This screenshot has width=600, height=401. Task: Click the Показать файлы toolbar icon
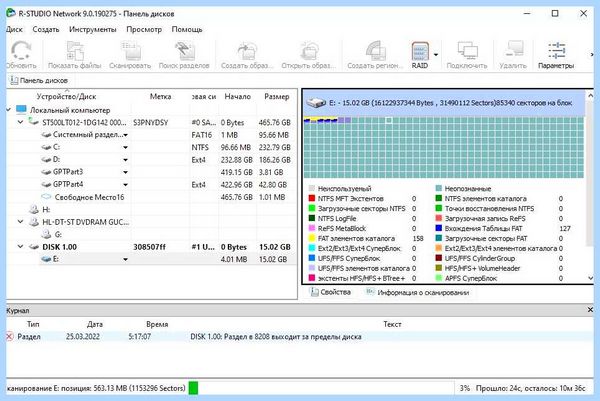pos(75,51)
